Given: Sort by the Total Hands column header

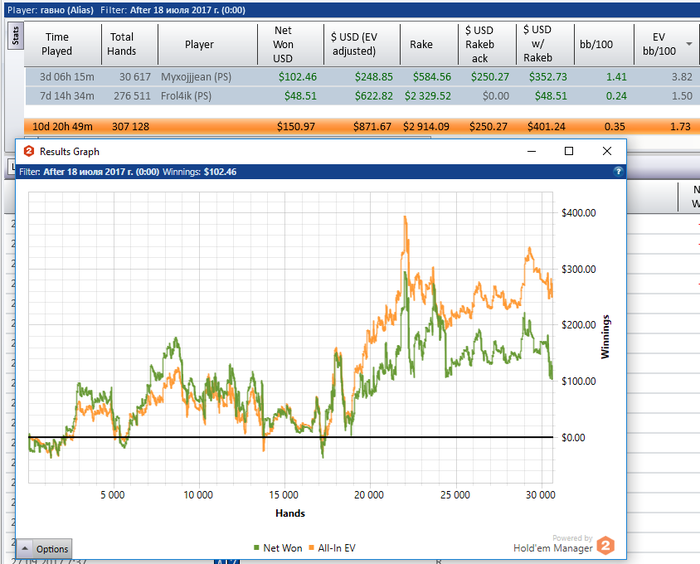Looking at the screenshot, I should point(122,44).
